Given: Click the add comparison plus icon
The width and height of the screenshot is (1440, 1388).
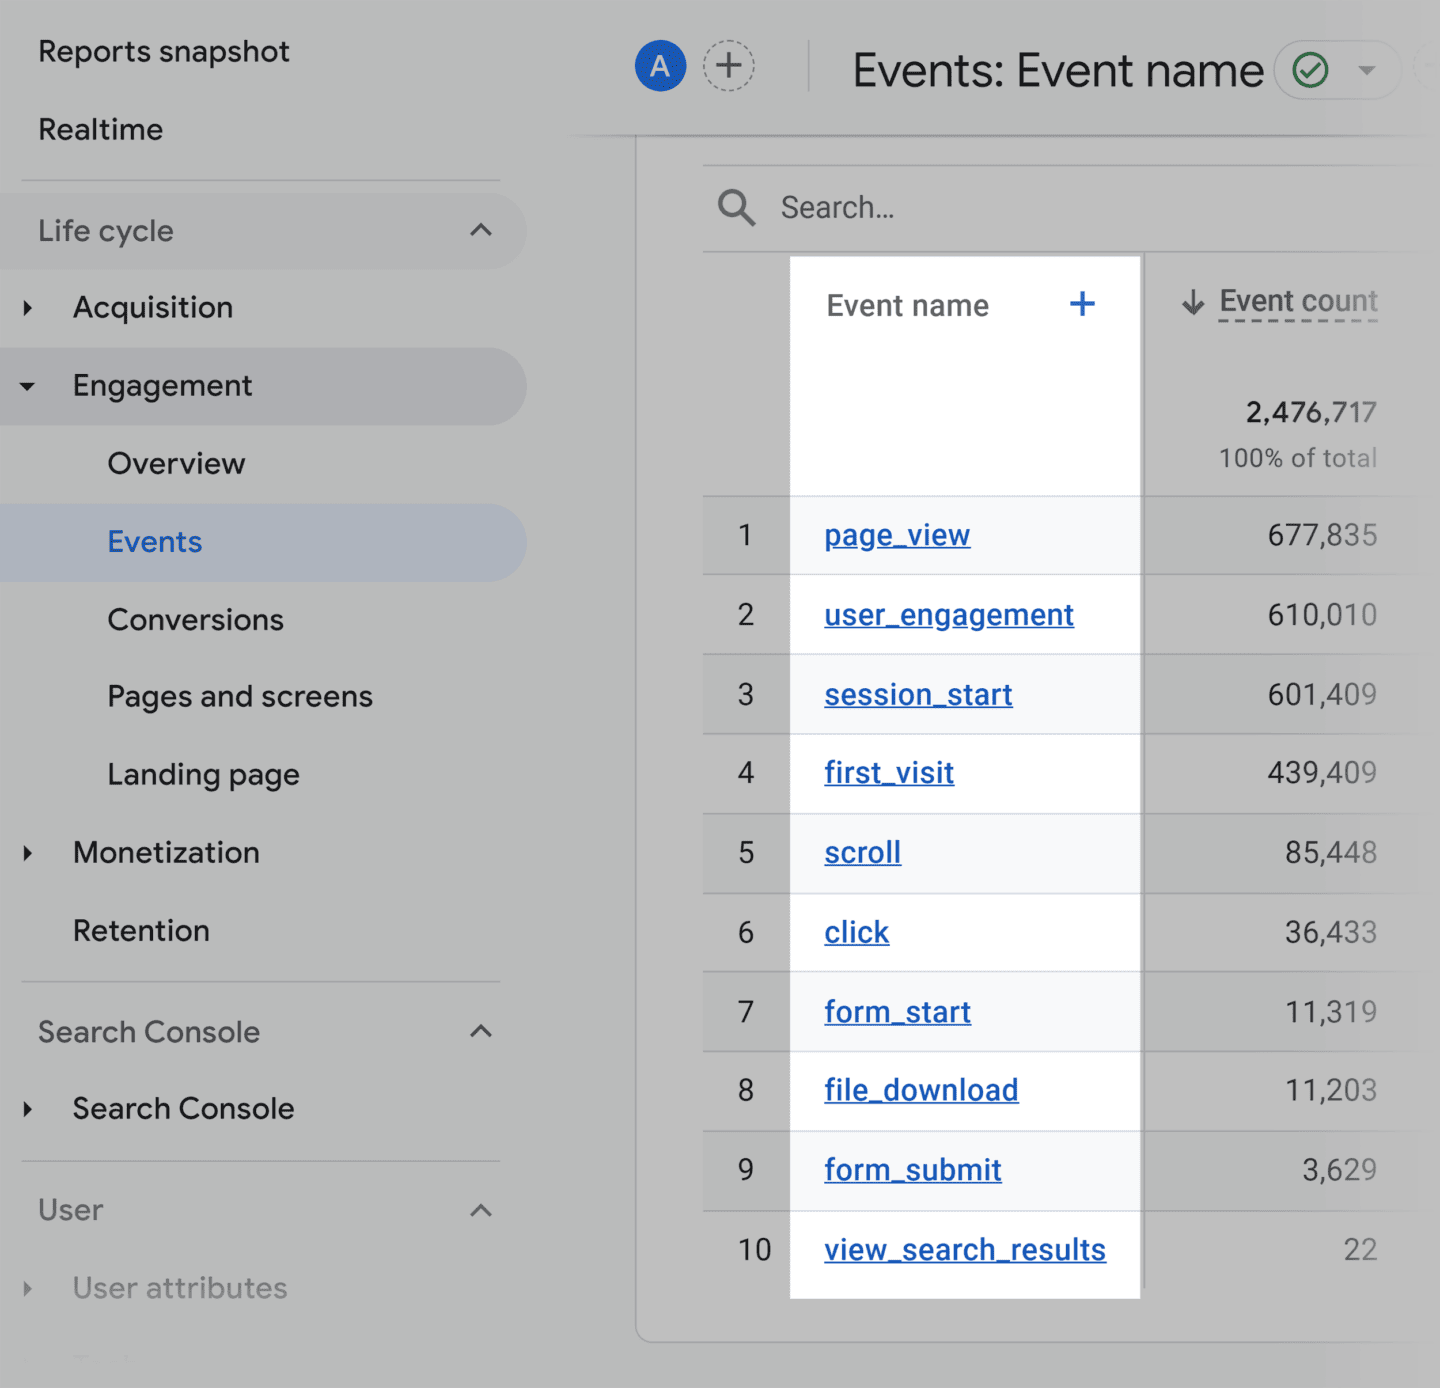Looking at the screenshot, I should [x=729, y=66].
